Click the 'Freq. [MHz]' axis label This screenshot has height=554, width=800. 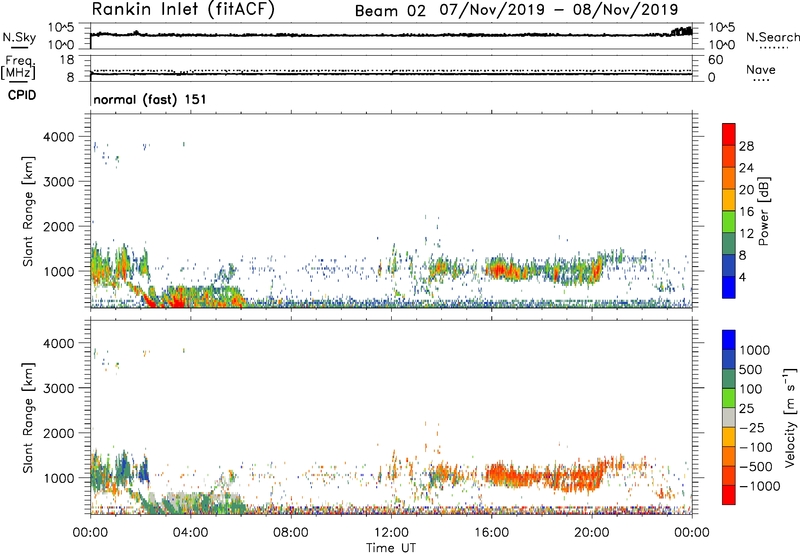tap(19, 67)
